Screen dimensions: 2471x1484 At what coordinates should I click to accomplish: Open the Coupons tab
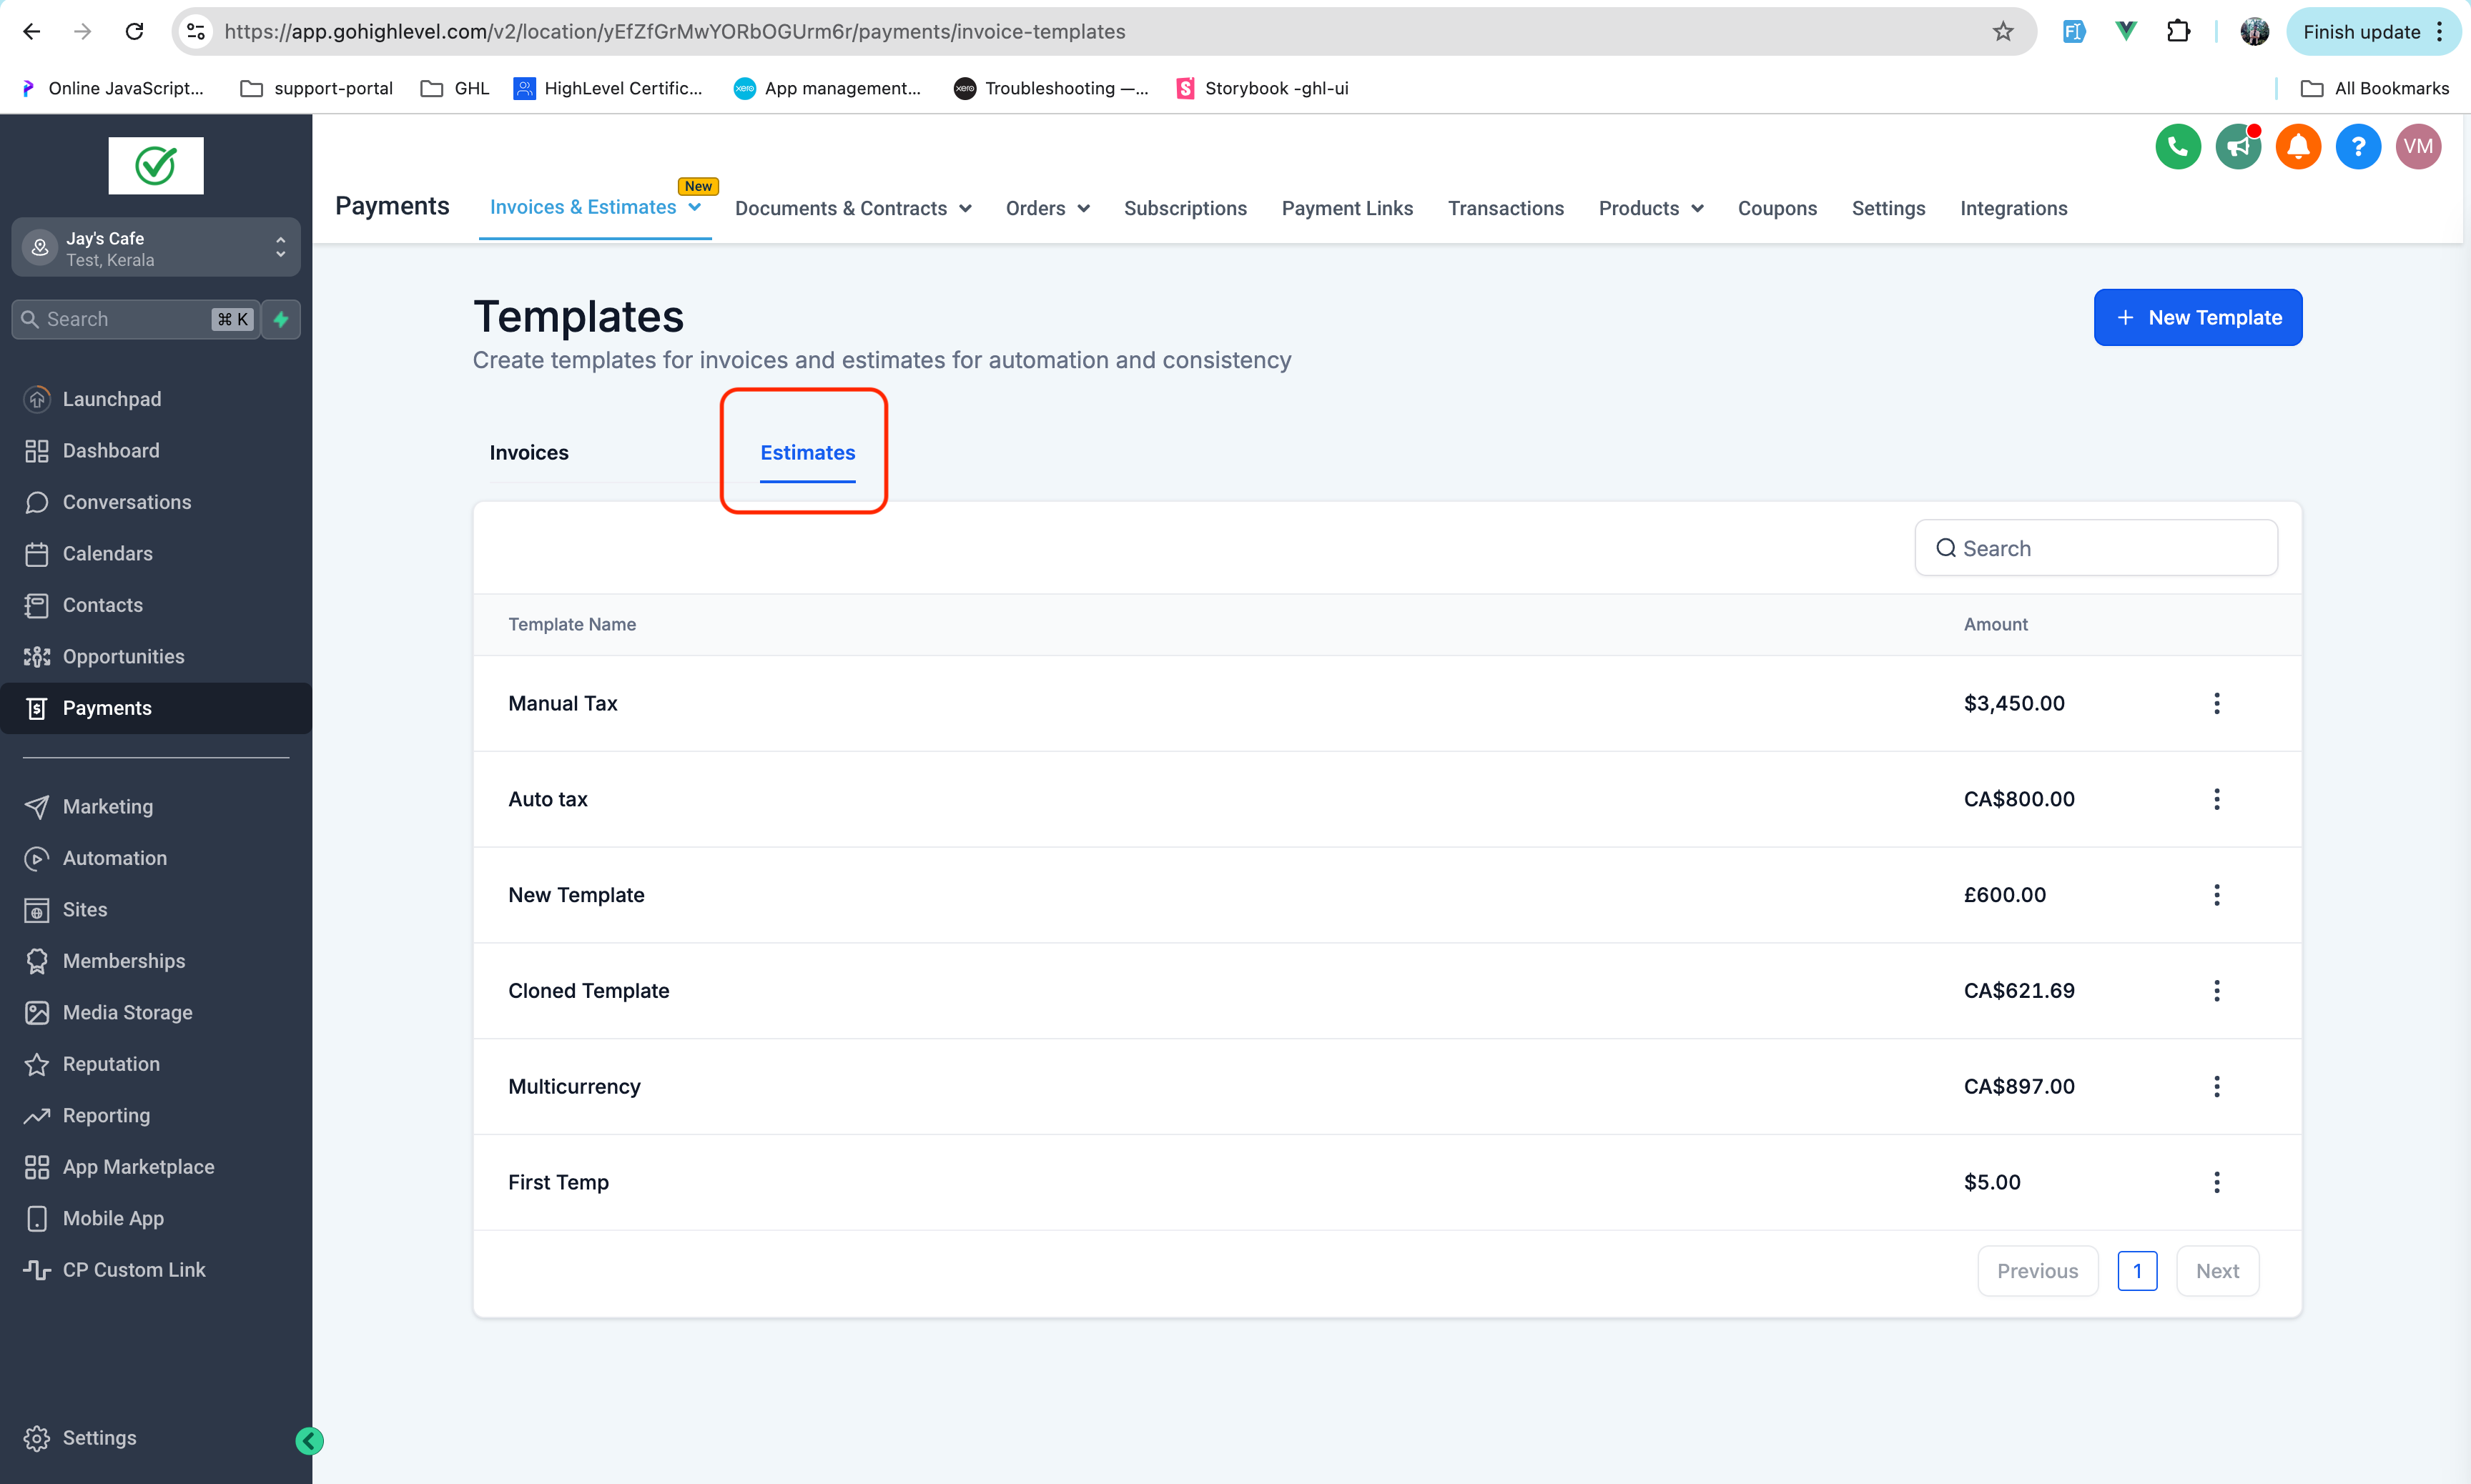(x=1777, y=209)
